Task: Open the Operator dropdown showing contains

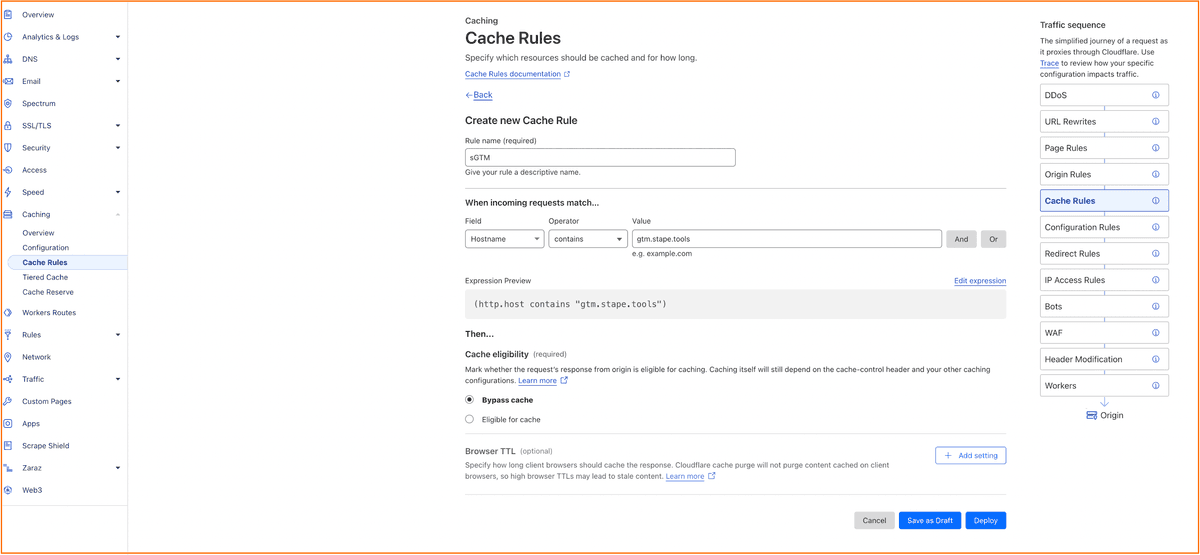Action: pyautogui.click(x=587, y=239)
